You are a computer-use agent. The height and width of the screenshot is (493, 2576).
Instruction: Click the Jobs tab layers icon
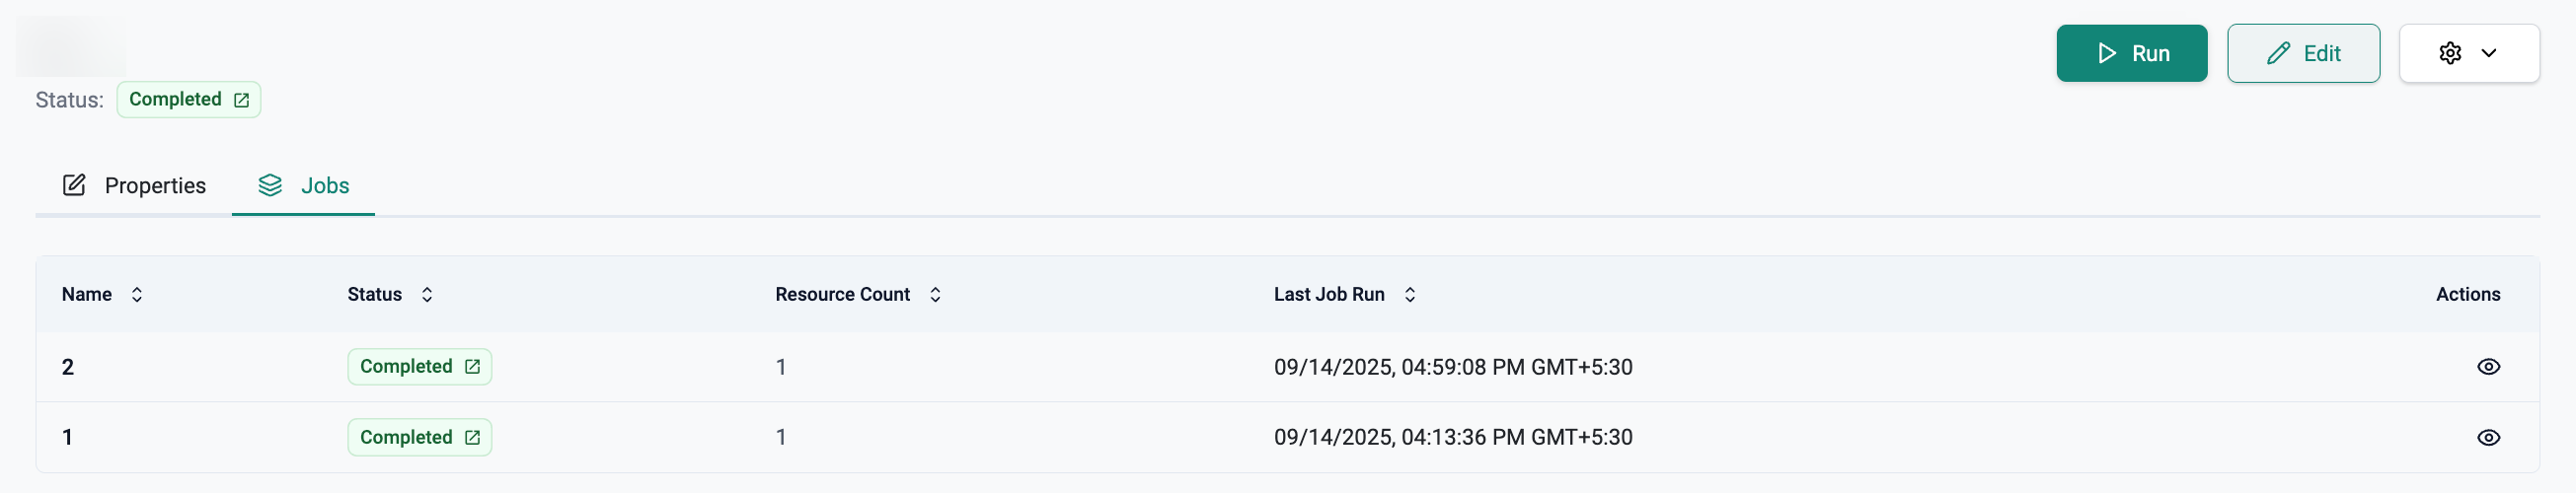point(270,185)
